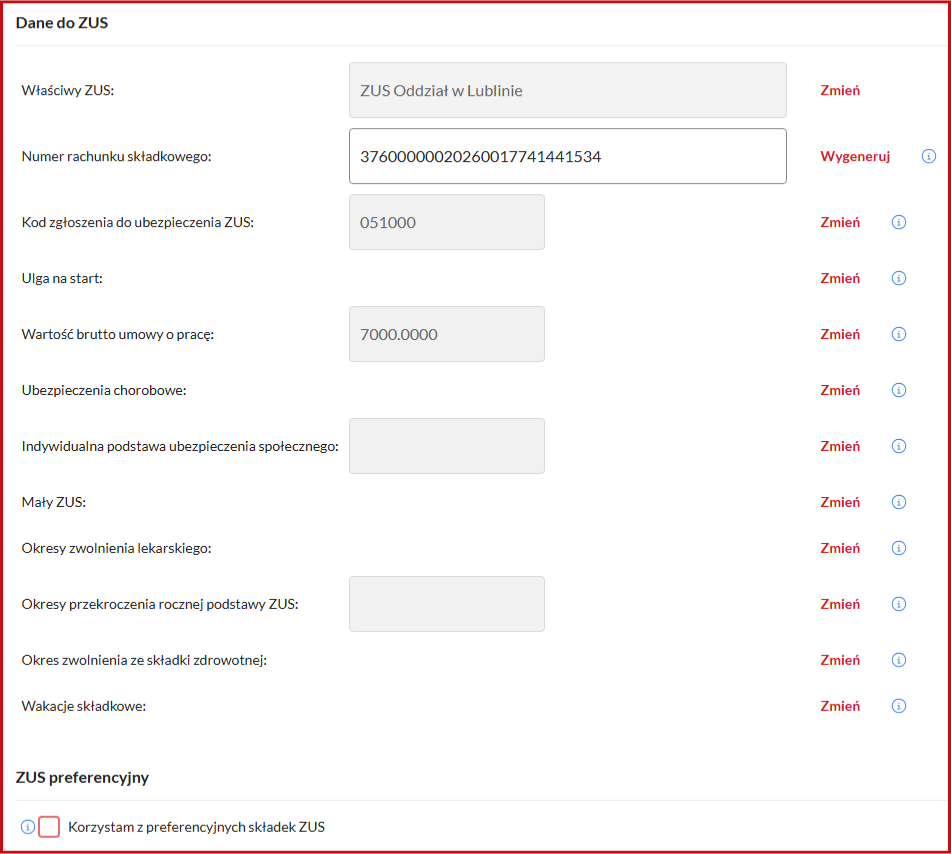Click Zmień next to Ulga na start
This screenshot has width=951, height=854.
[x=840, y=278]
